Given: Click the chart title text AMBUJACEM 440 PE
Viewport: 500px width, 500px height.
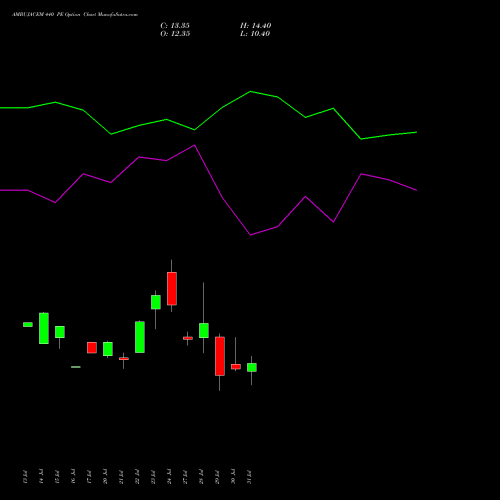Looking at the screenshot, I should tap(37, 15).
